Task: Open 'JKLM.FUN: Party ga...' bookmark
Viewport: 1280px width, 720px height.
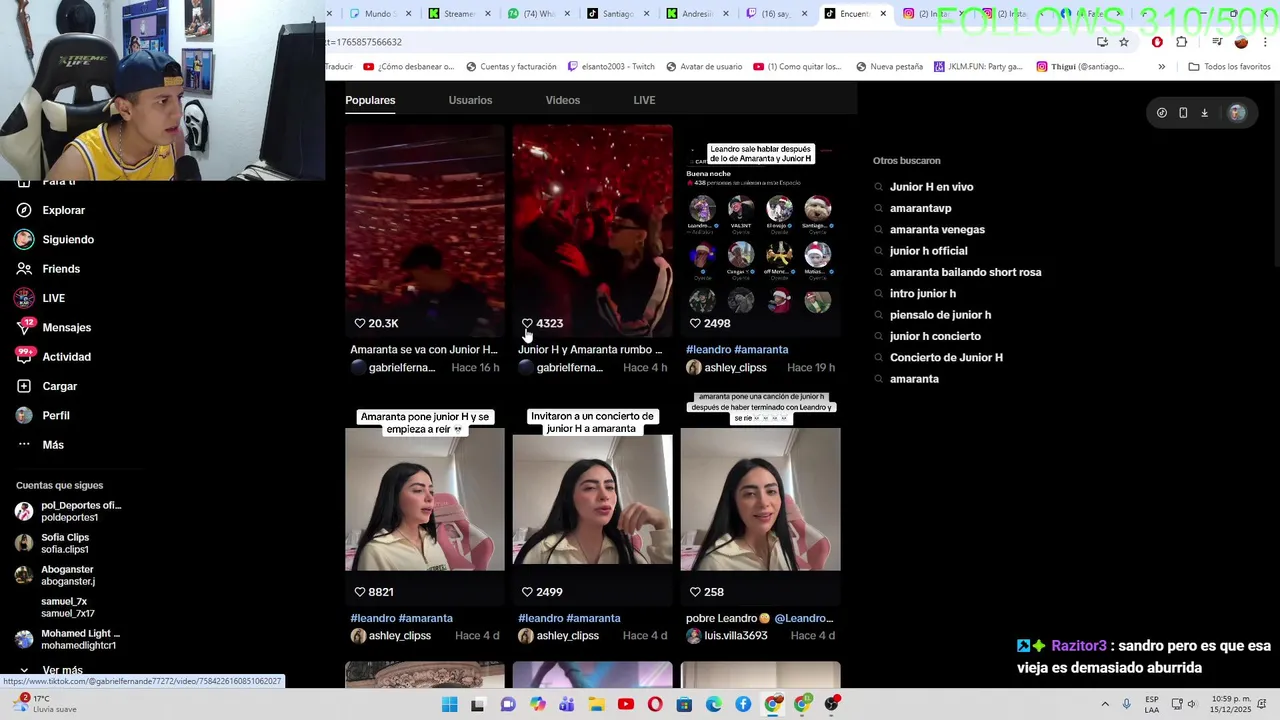Action: click(x=978, y=67)
